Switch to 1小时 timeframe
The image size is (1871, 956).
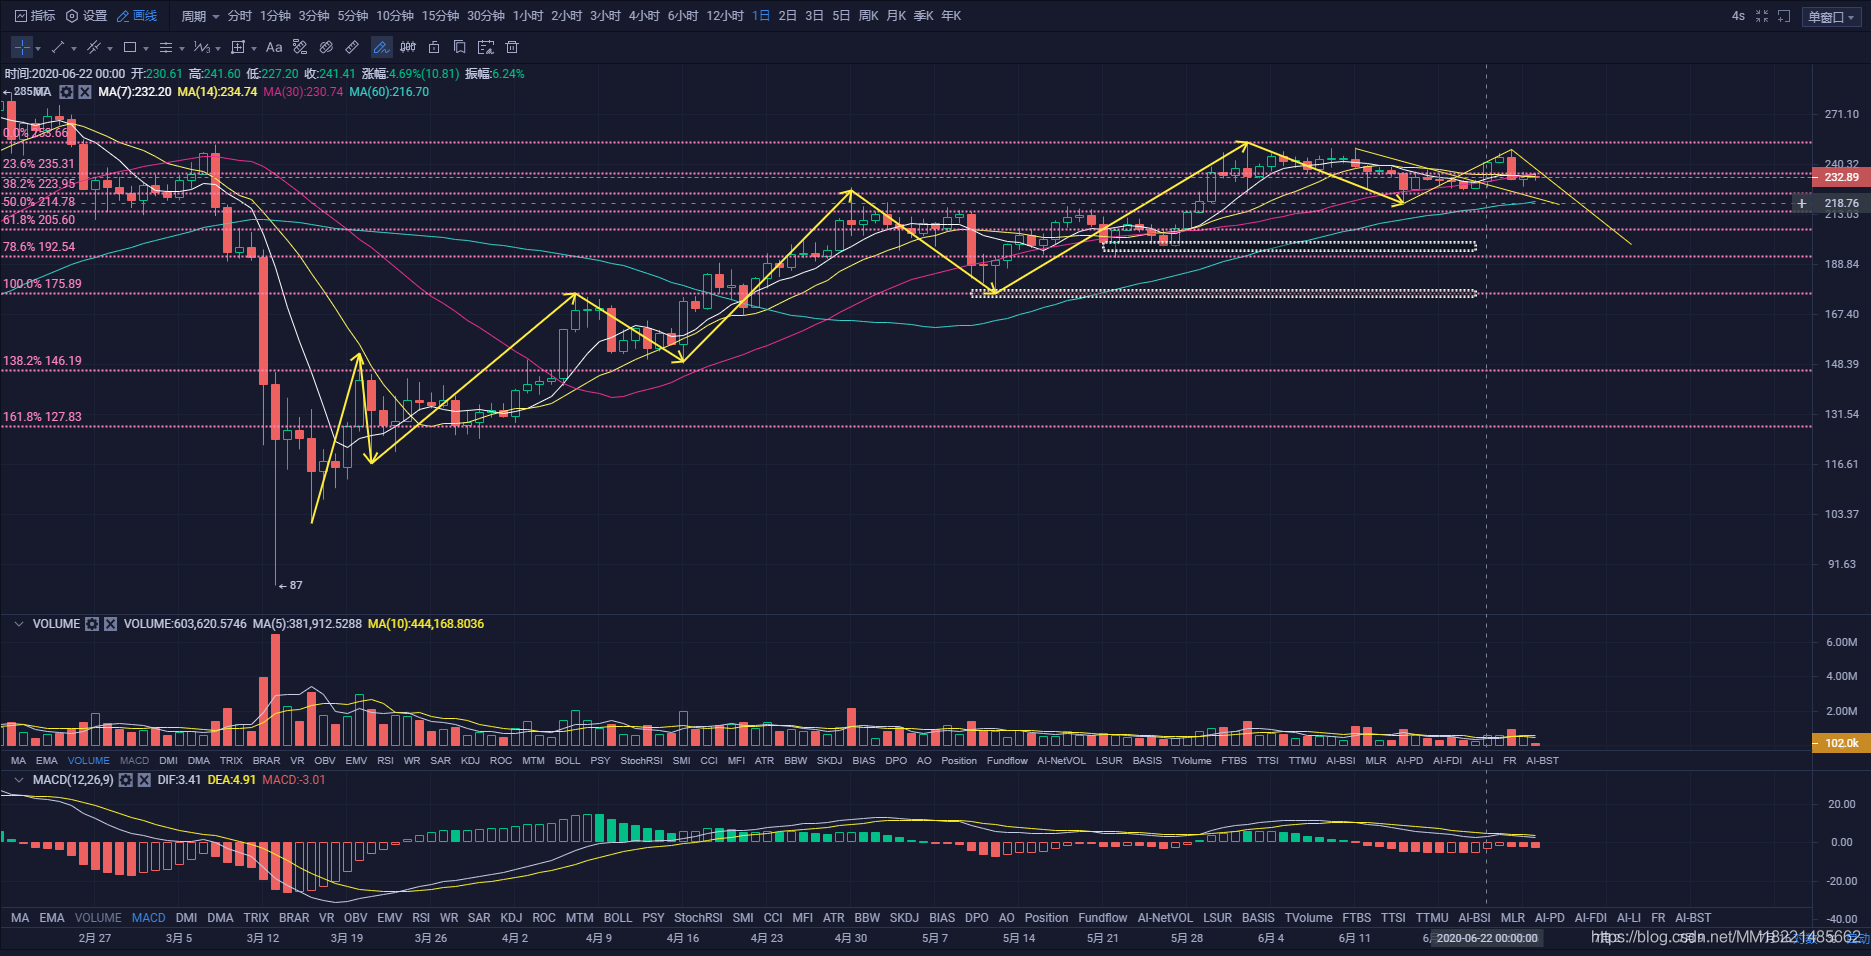click(528, 16)
